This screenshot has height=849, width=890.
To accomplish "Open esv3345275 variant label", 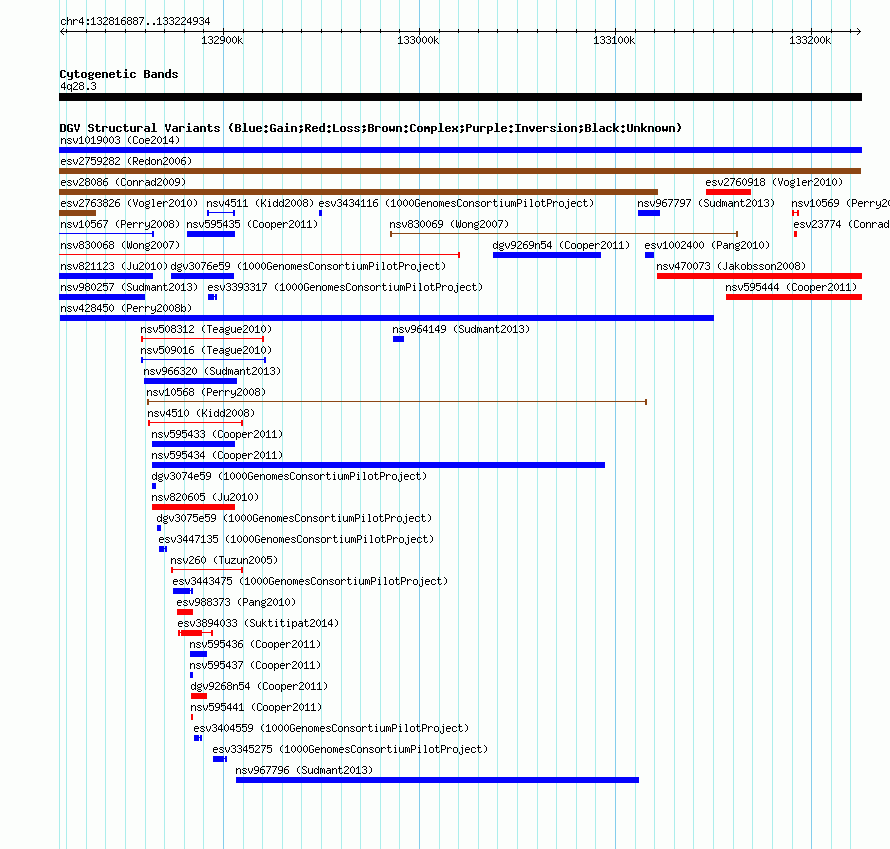I will pyautogui.click(x=350, y=749).
